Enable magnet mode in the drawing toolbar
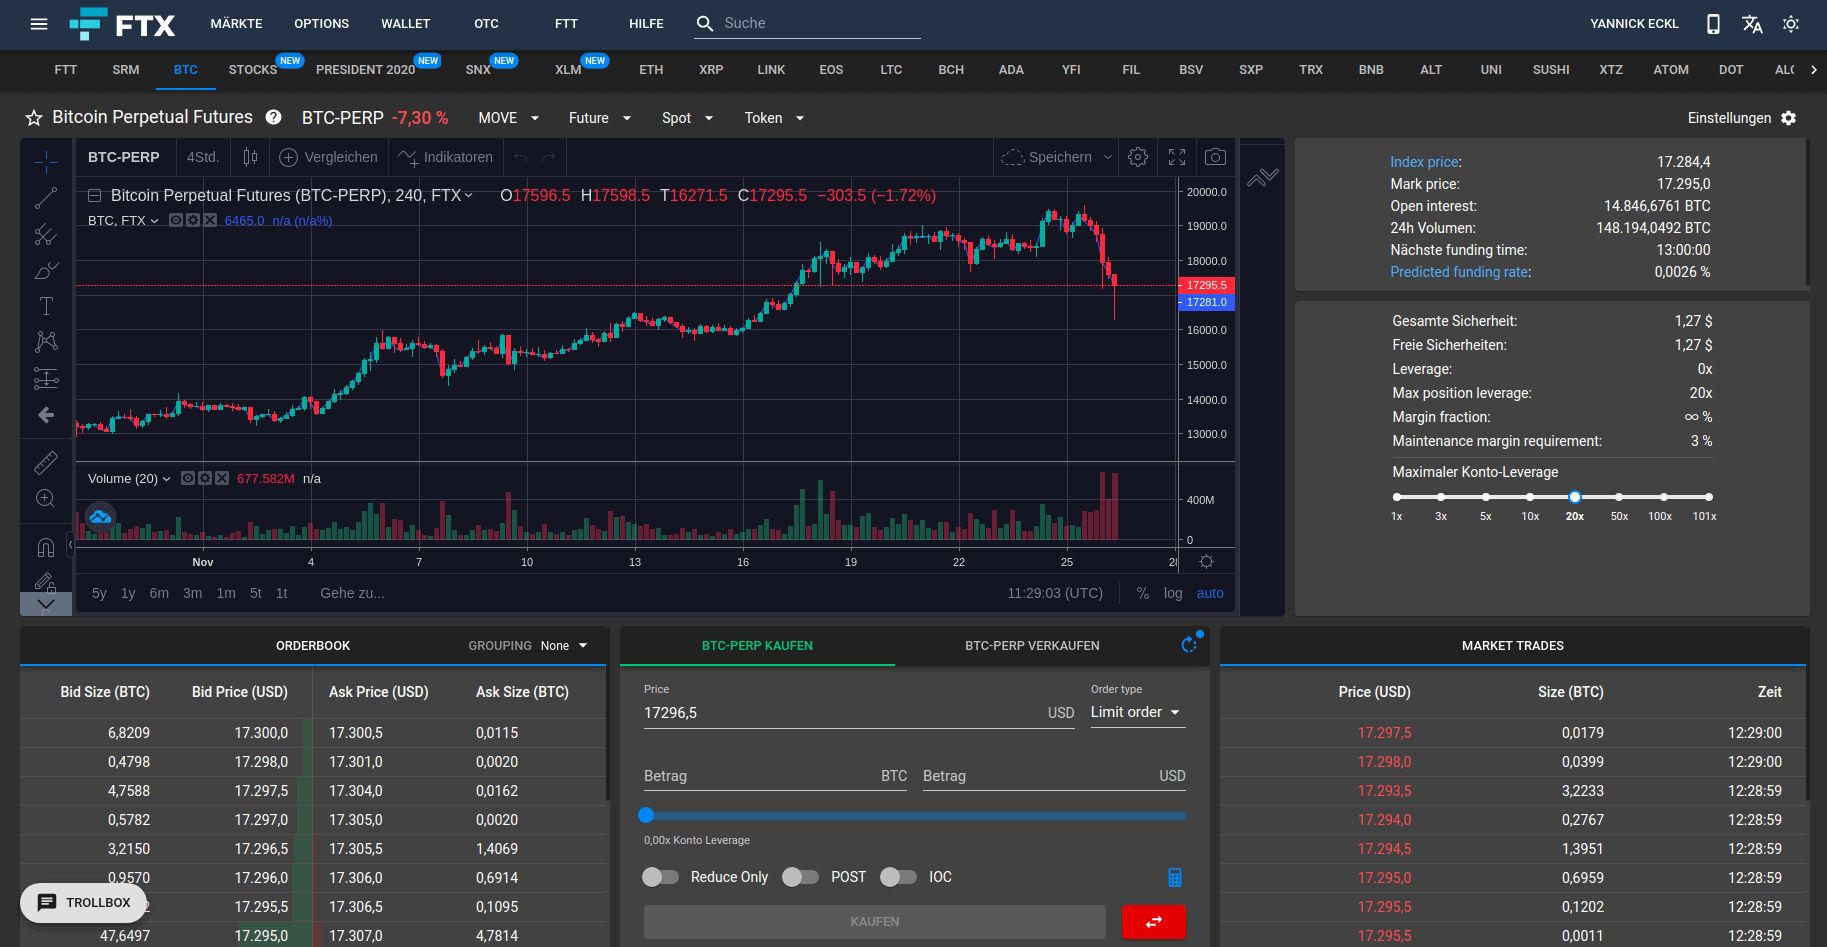Viewport: 1827px width, 947px height. [46, 547]
